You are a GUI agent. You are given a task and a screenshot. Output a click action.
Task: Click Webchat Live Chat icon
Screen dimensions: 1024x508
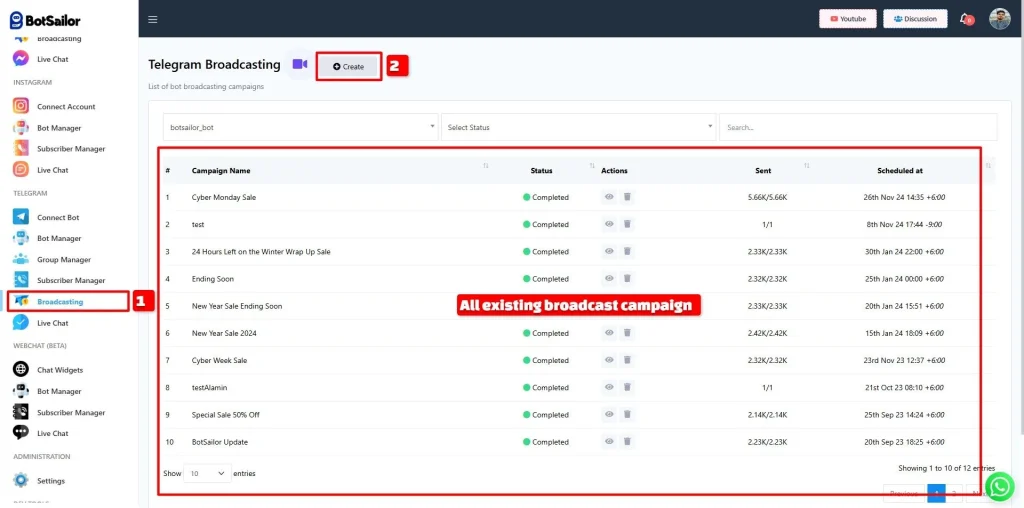pos(21,433)
